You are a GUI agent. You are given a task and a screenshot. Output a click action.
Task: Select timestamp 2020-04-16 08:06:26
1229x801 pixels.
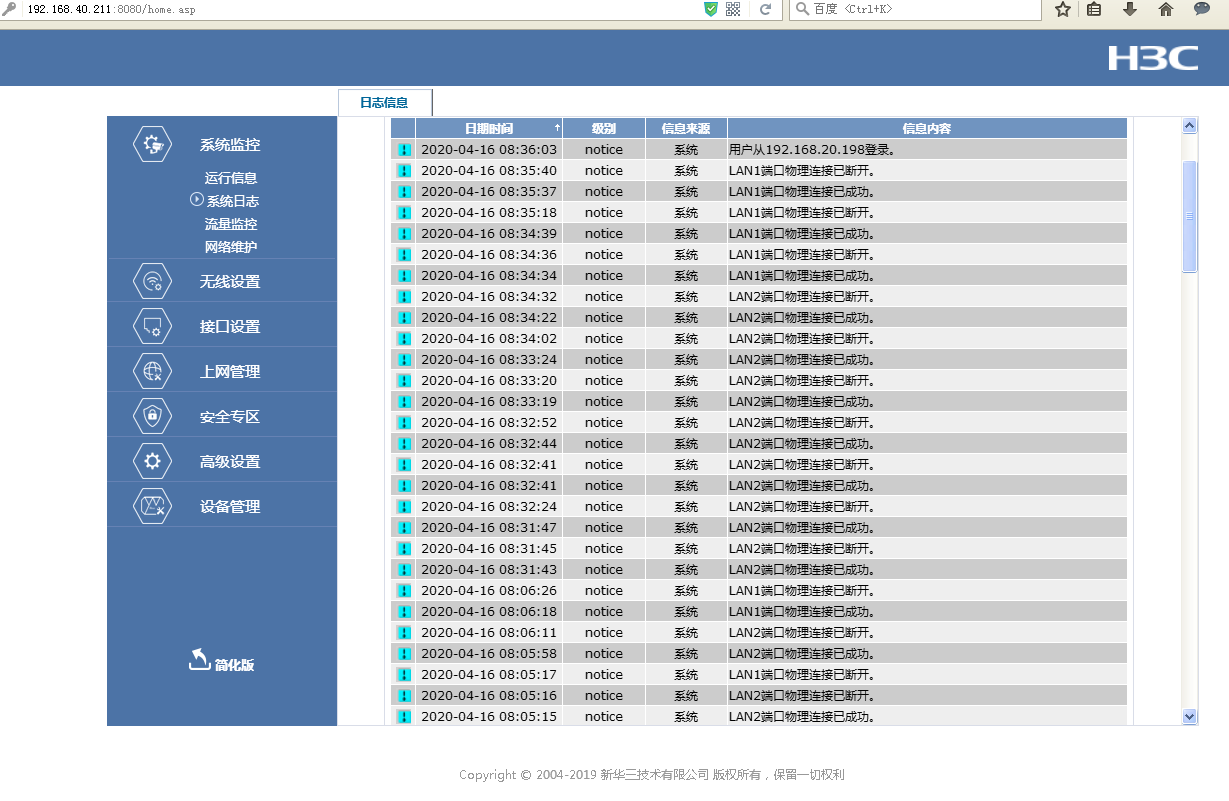pyautogui.click(x=489, y=591)
